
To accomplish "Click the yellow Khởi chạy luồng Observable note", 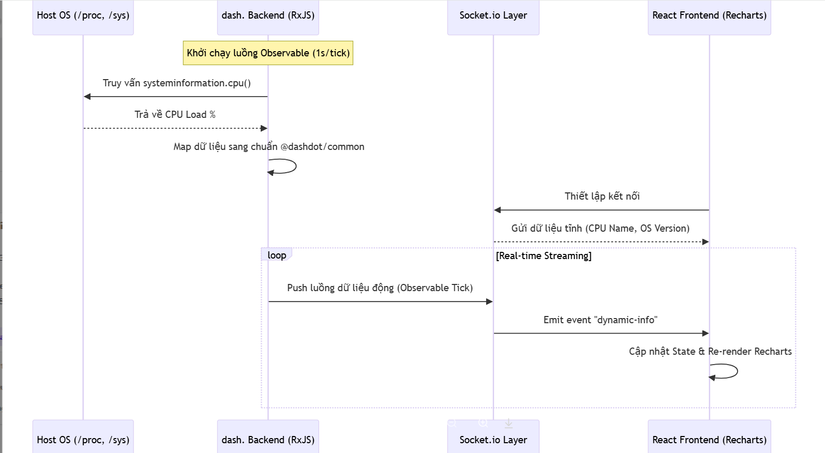I will point(267,53).
